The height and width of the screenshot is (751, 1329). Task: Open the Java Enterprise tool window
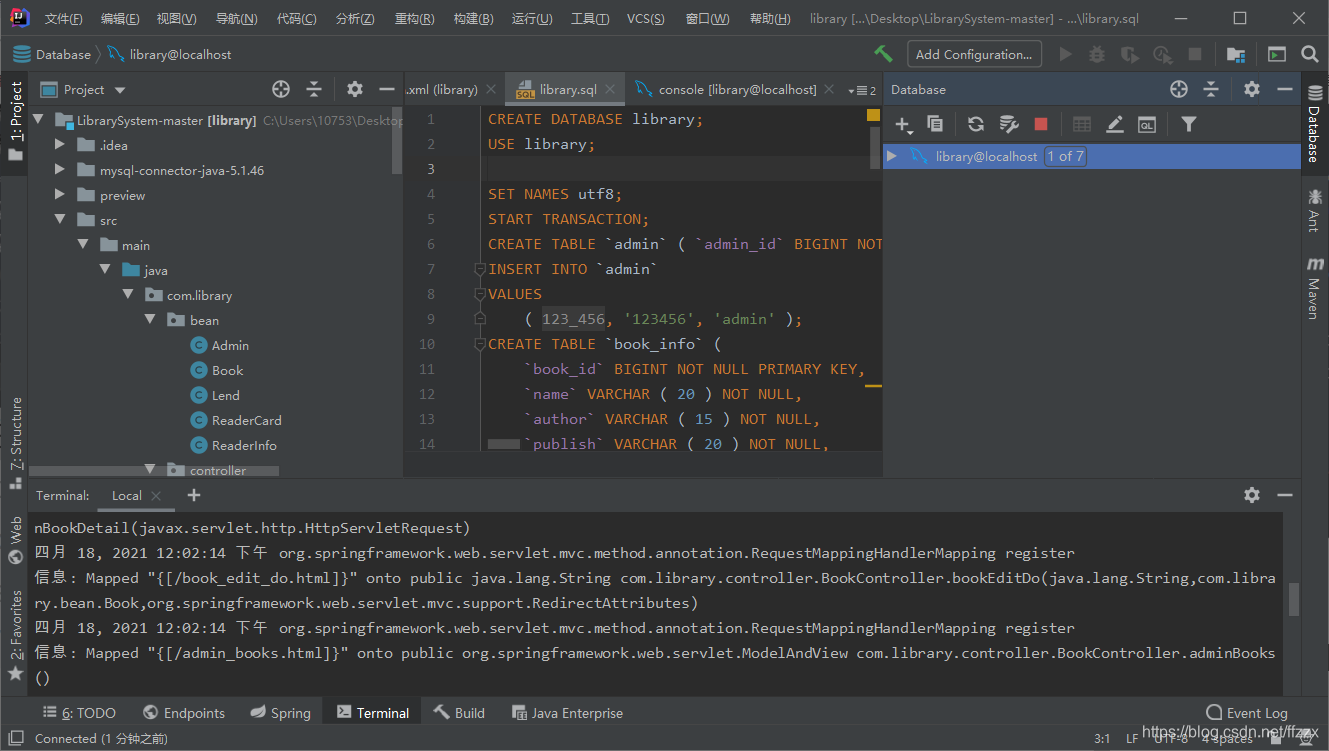[567, 713]
